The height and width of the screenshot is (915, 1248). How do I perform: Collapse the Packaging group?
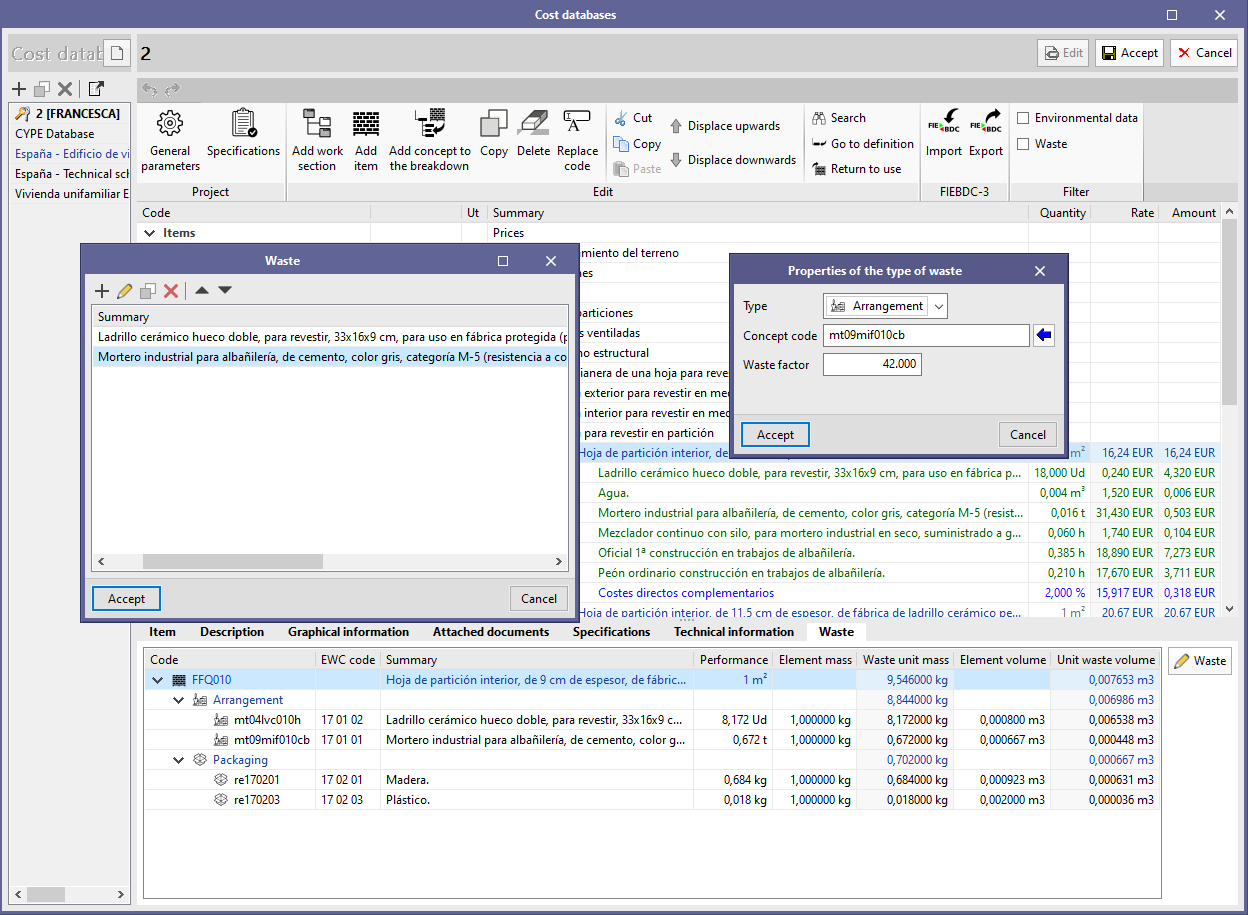(x=178, y=760)
